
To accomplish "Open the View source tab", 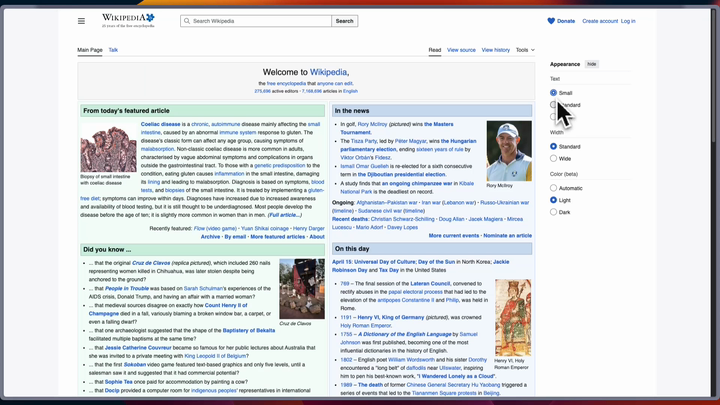I will 461,50.
